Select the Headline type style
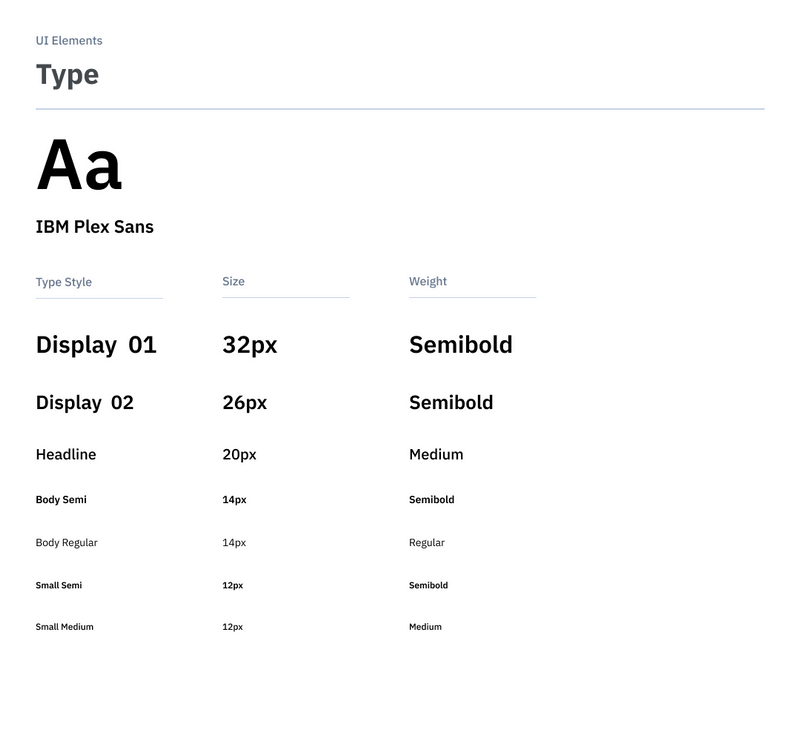 point(66,454)
